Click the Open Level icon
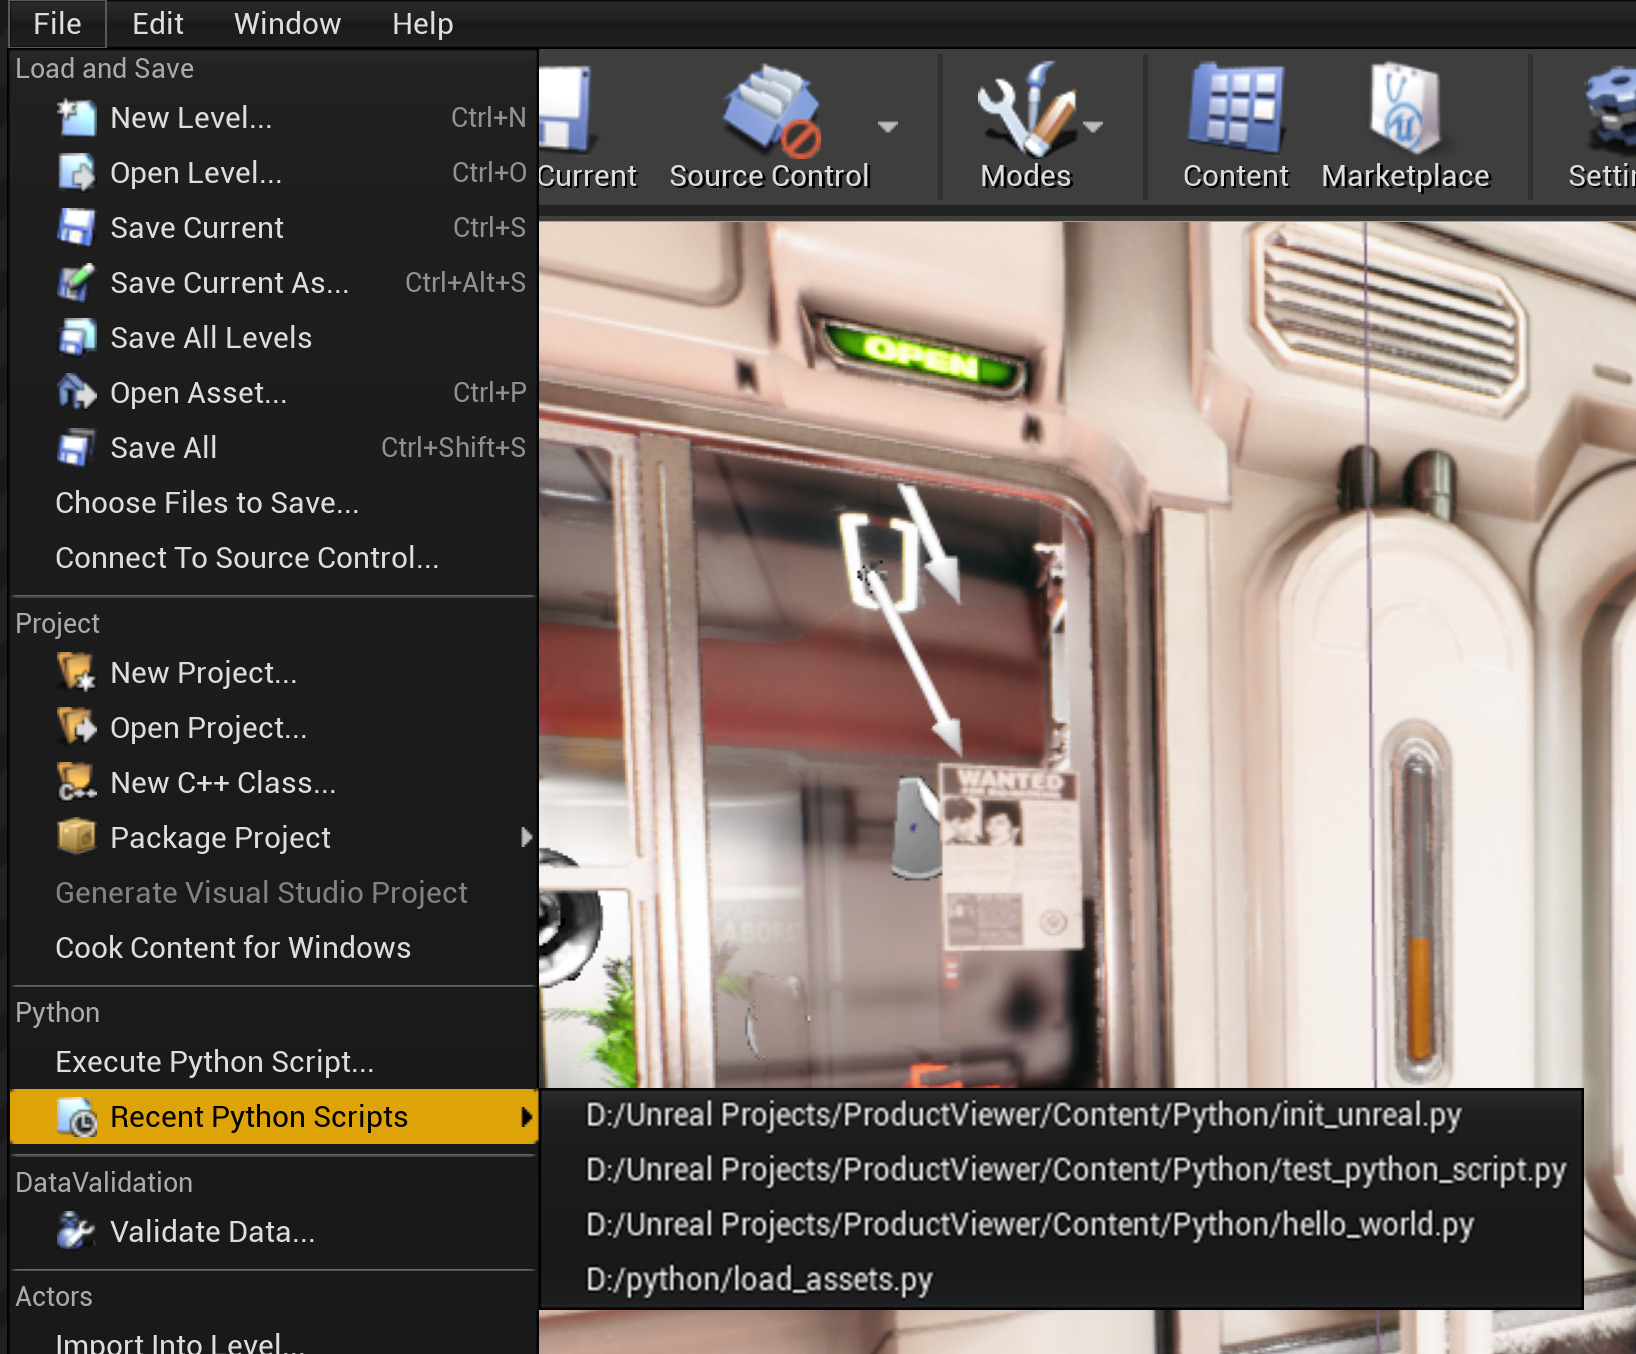 click(76, 173)
